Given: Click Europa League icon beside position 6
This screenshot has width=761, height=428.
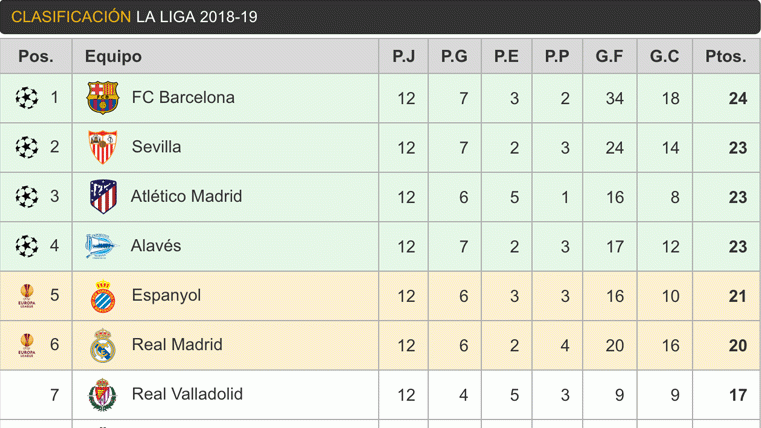Looking at the screenshot, I should tap(27, 345).
